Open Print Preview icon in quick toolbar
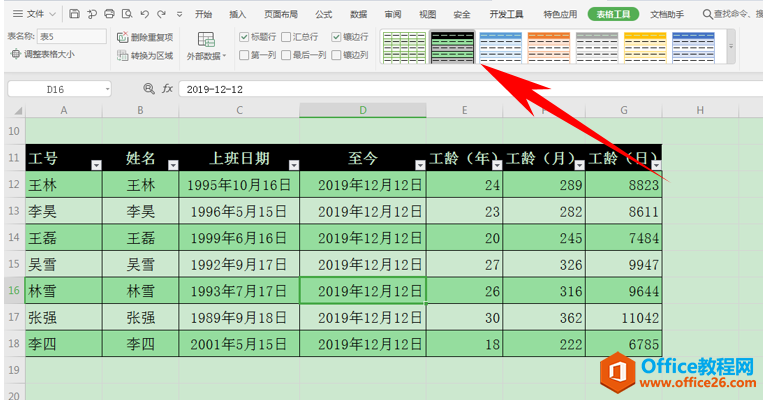The image size is (763, 400). 125,15
